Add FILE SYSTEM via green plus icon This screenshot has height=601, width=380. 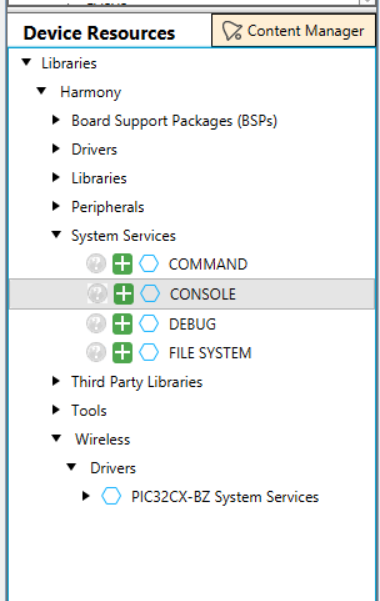point(122,353)
